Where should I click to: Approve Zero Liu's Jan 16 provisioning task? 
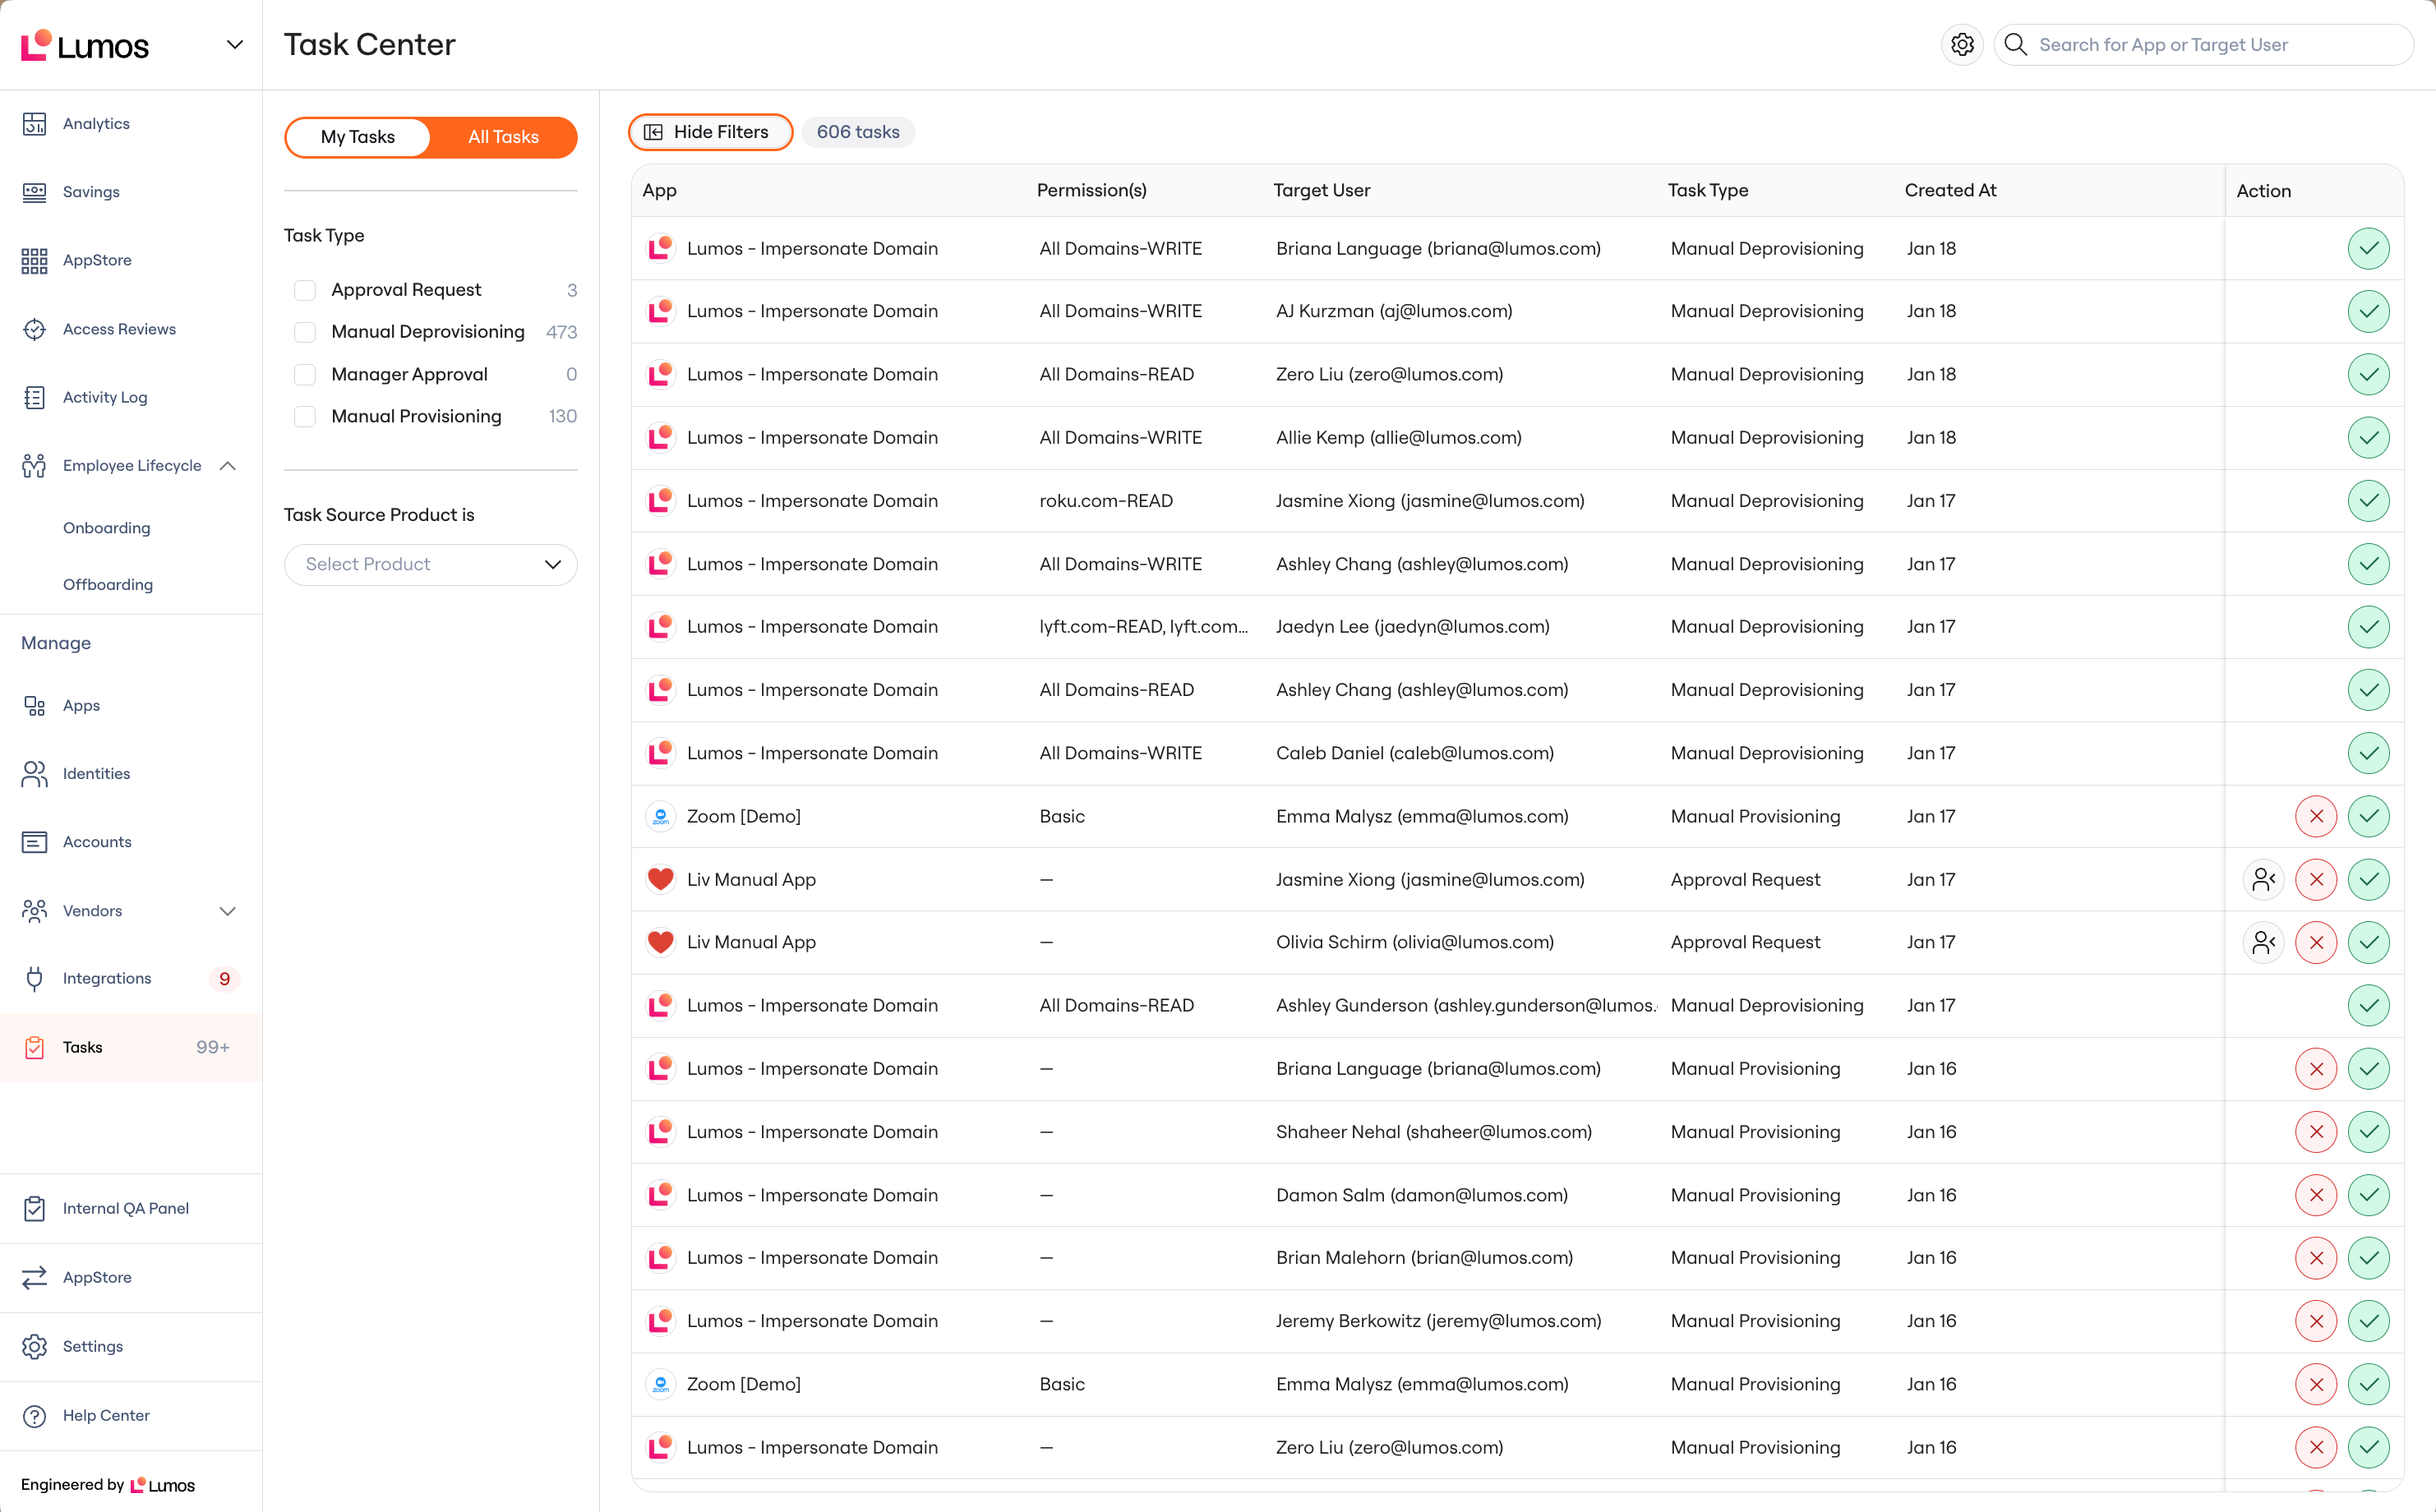pos(2368,1447)
